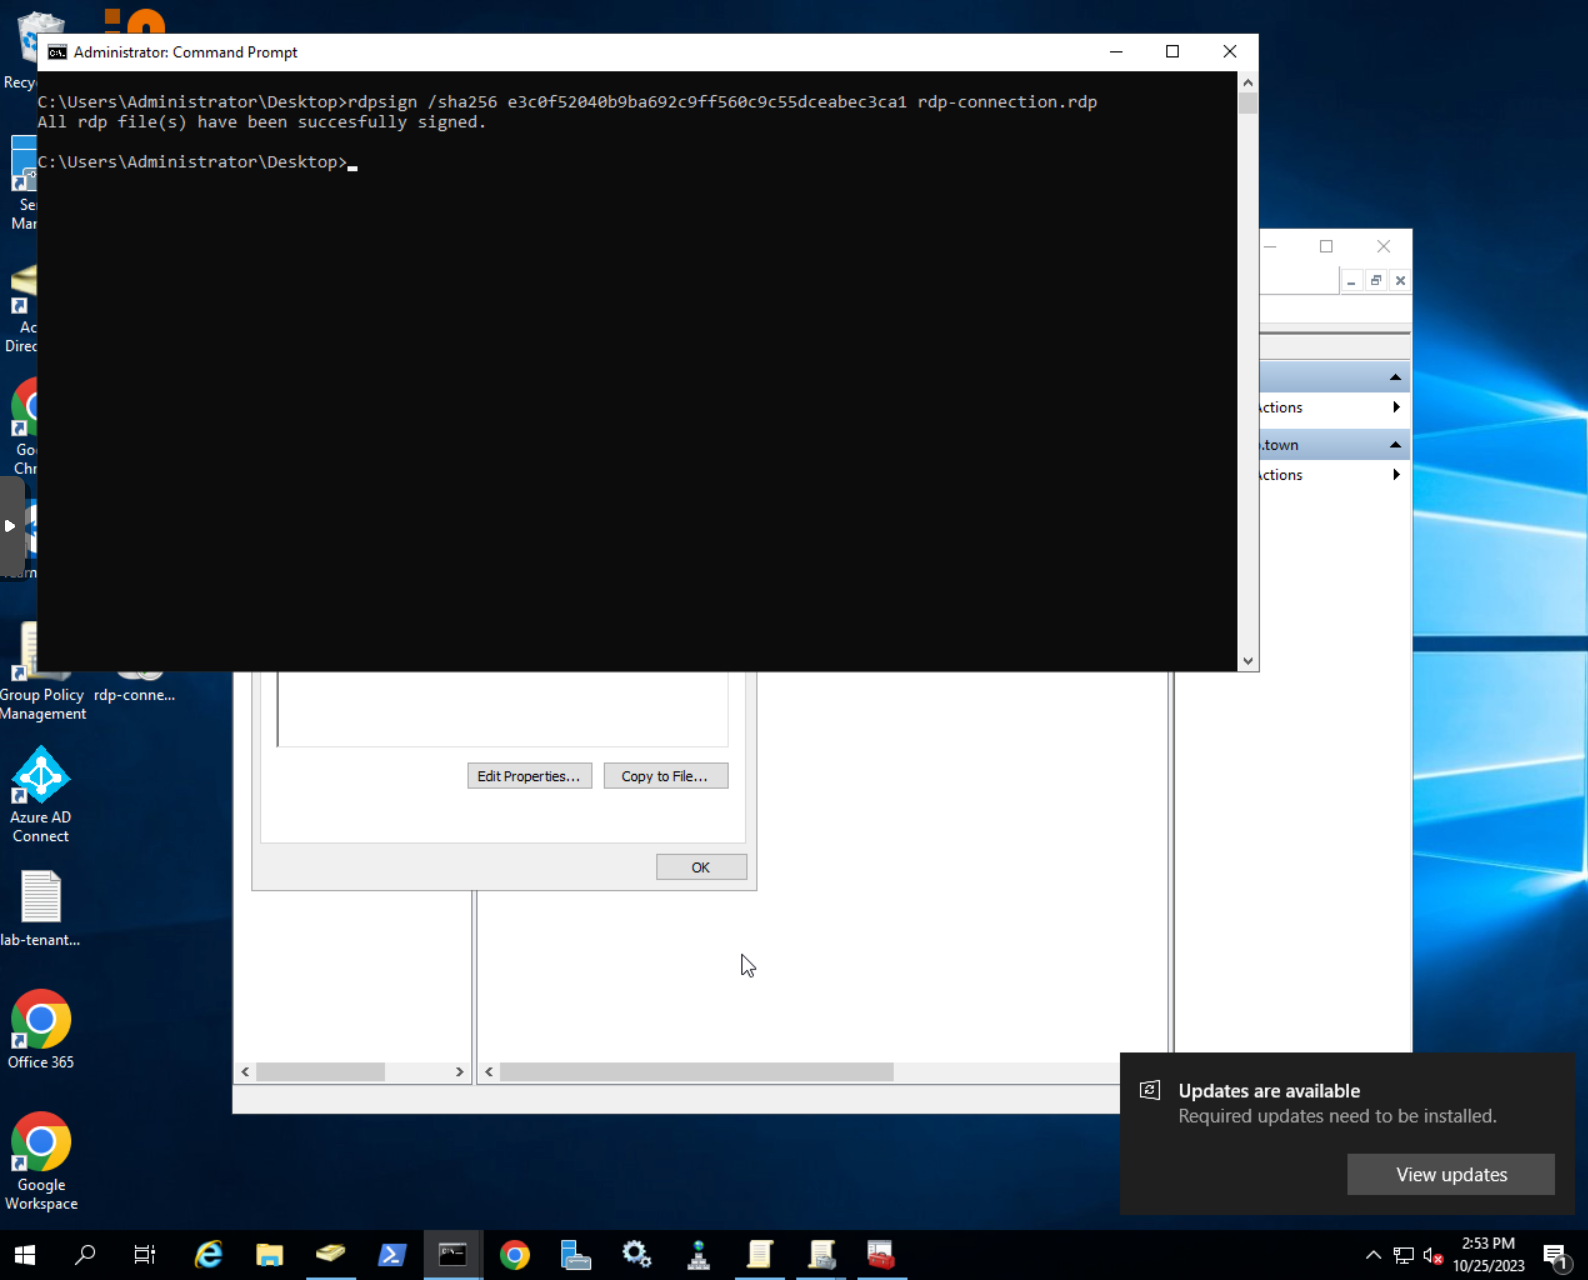Viewport: 1588px width, 1280px height.
Task: Open the Google Workspace desktop shortcut
Action: pos(40,1161)
